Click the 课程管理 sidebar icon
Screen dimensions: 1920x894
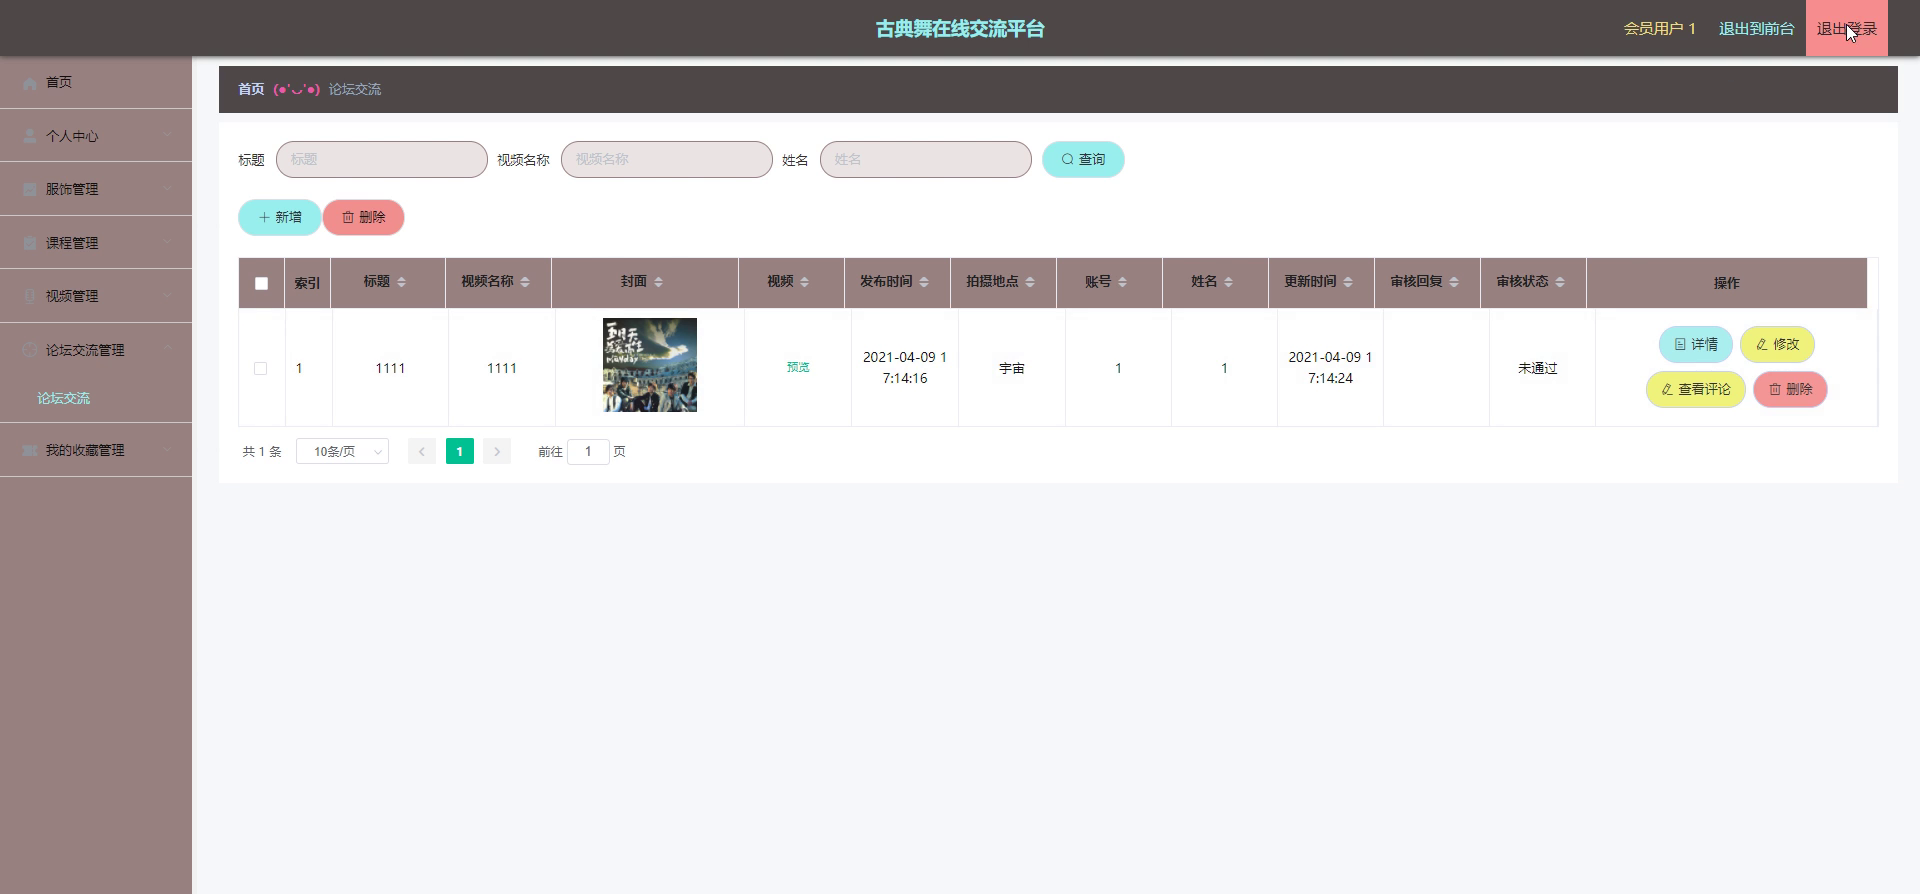(30, 243)
